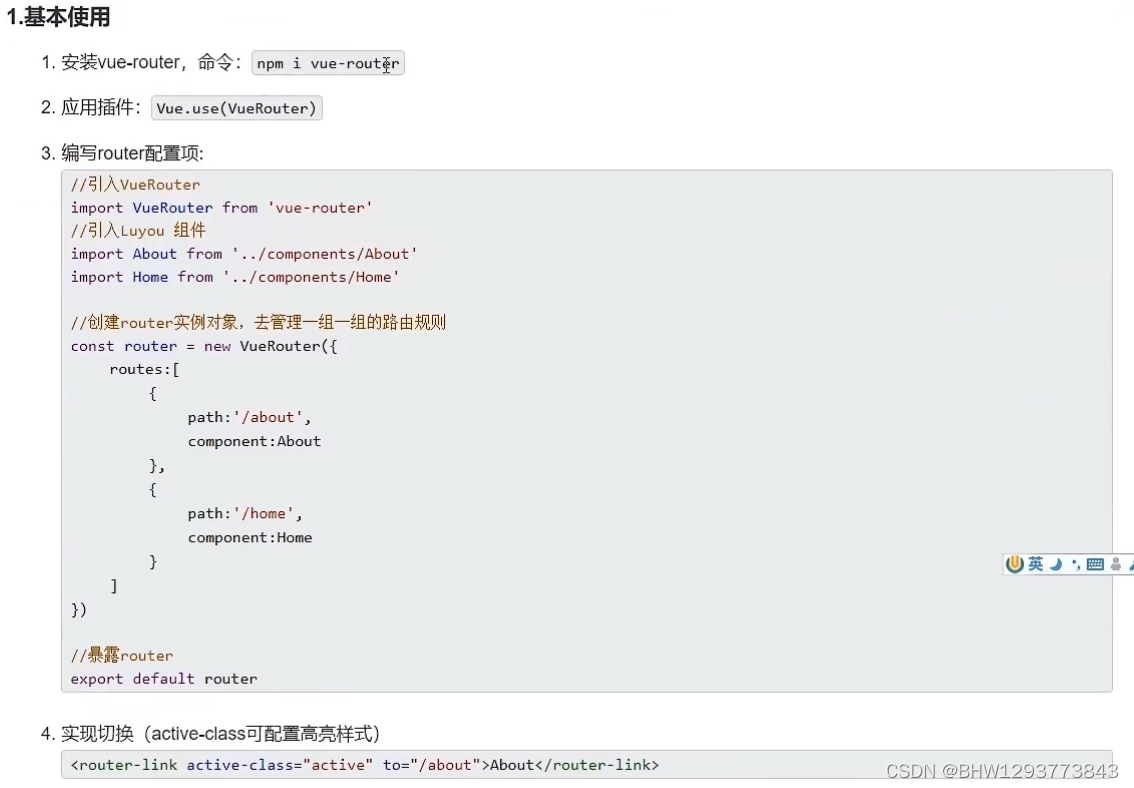Click the inline code Vue.use(VueRouter)
The width and height of the screenshot is (1134, 788).
click(x=236, y=108)
